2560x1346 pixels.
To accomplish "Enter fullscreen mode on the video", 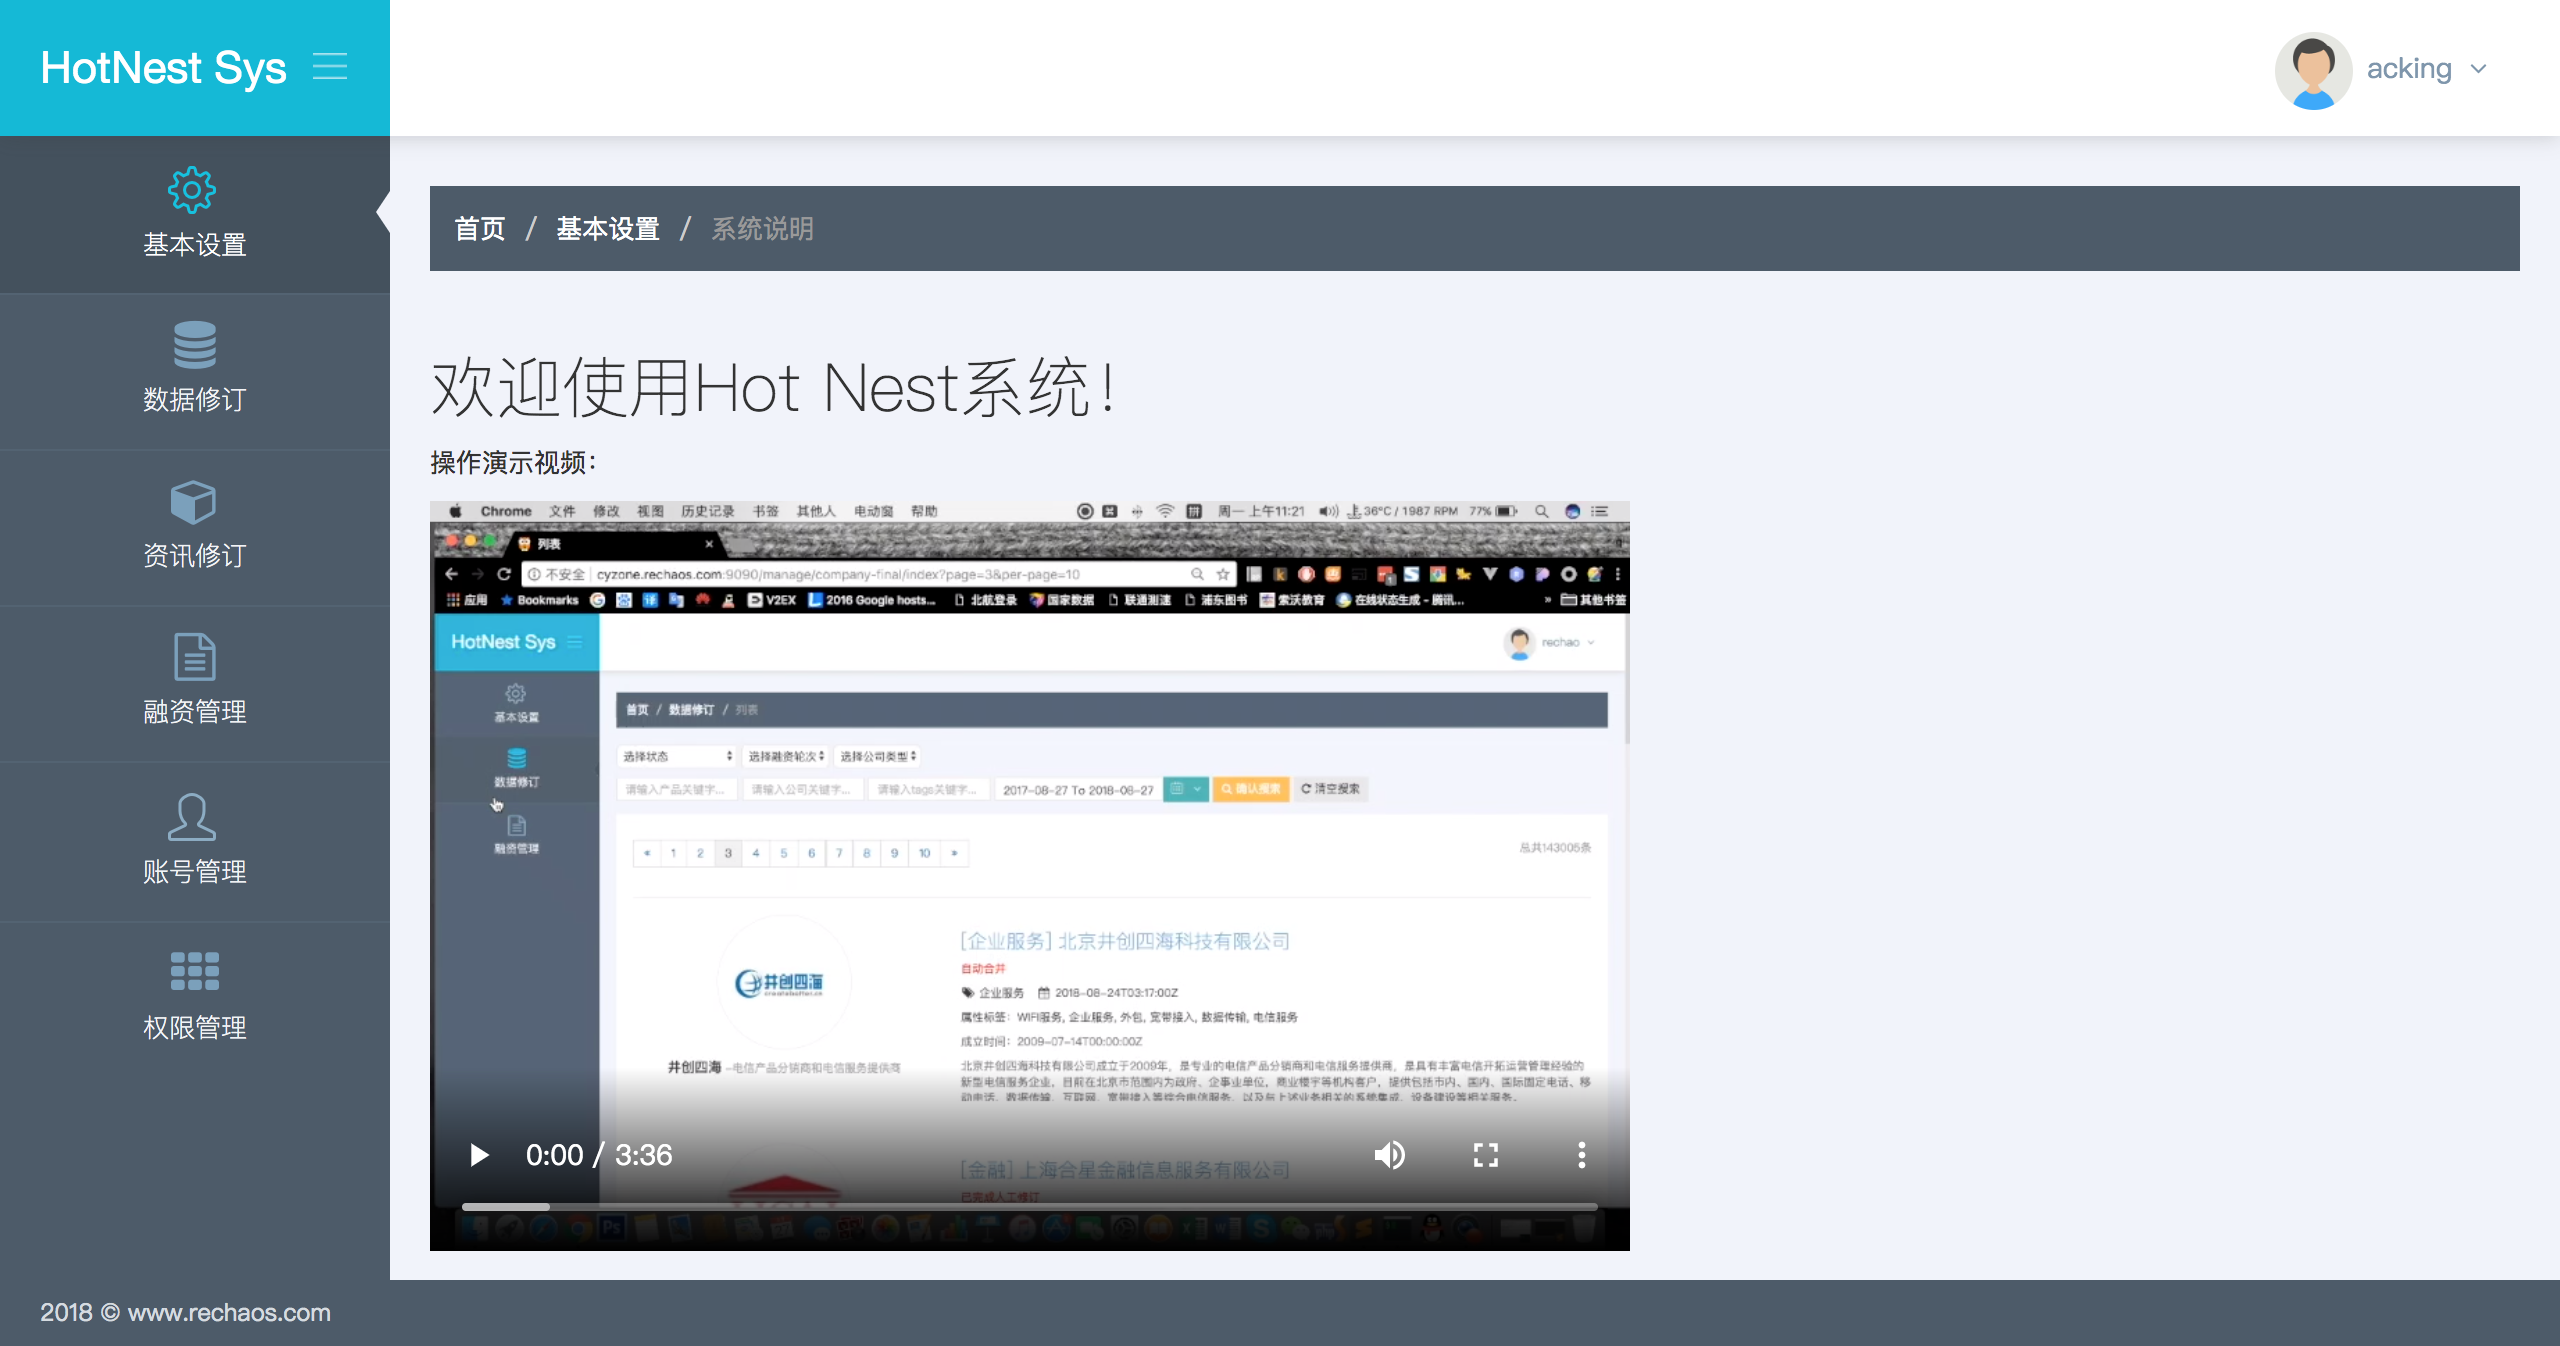I will point(1486,1155).
